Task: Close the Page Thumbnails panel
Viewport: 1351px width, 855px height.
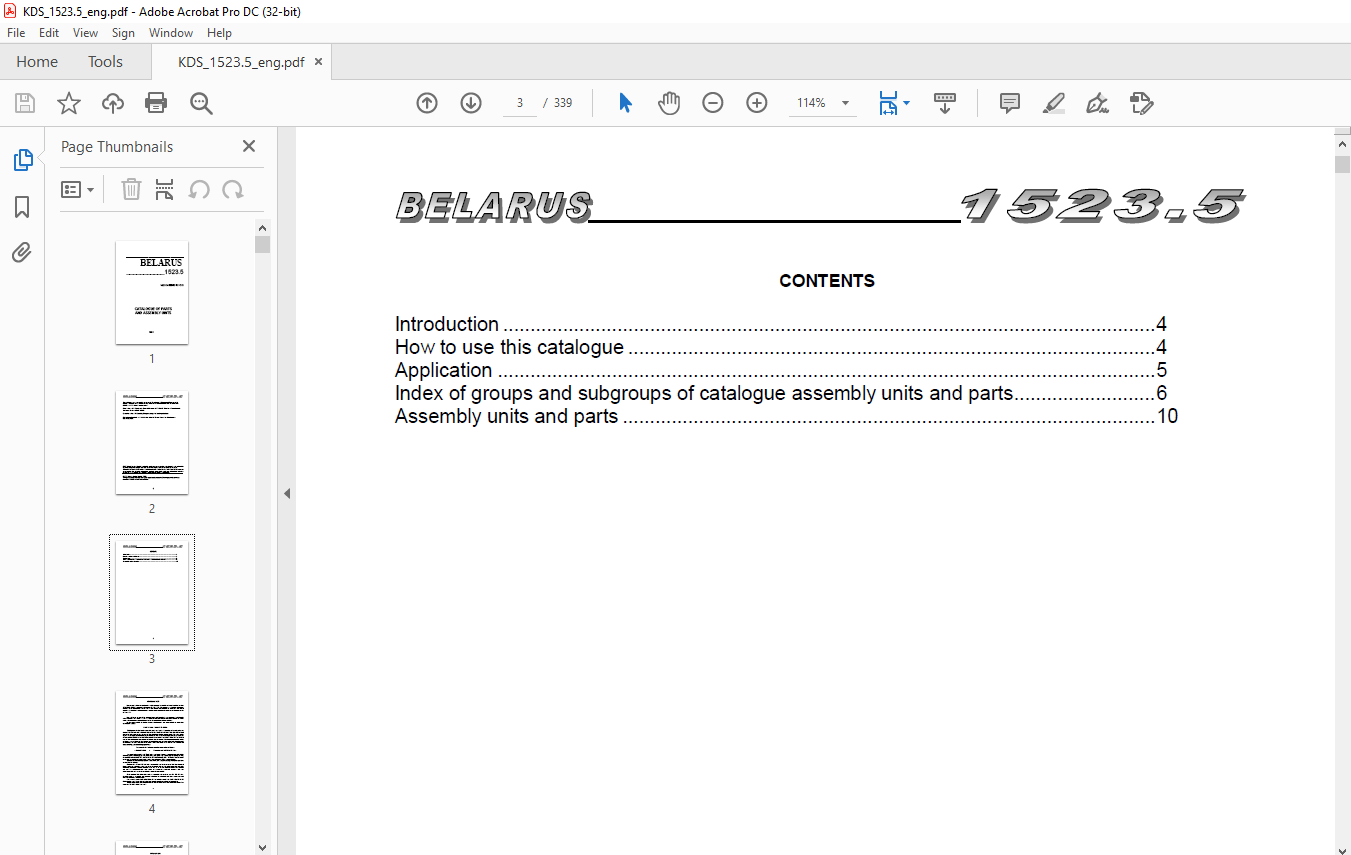Action: [249, 146]
